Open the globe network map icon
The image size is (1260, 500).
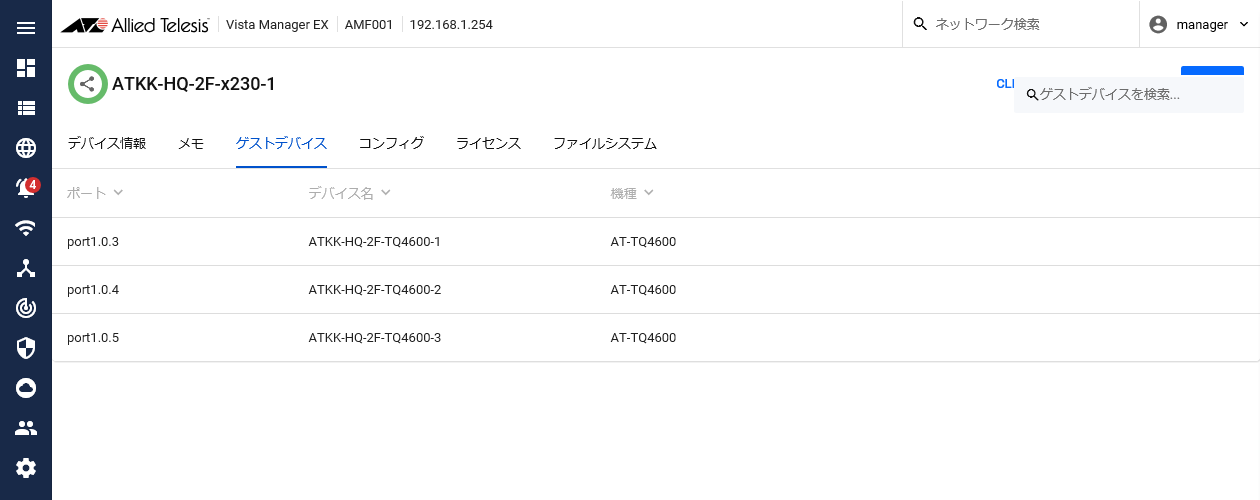tap(26, 148)
